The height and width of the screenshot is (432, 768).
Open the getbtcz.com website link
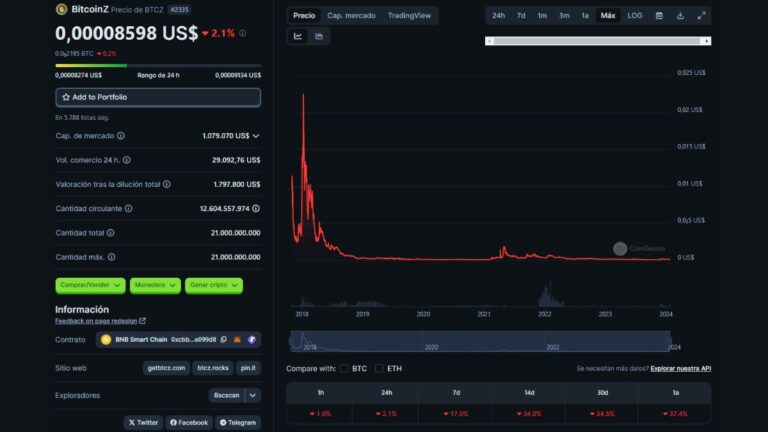click(x=167, y=368)
